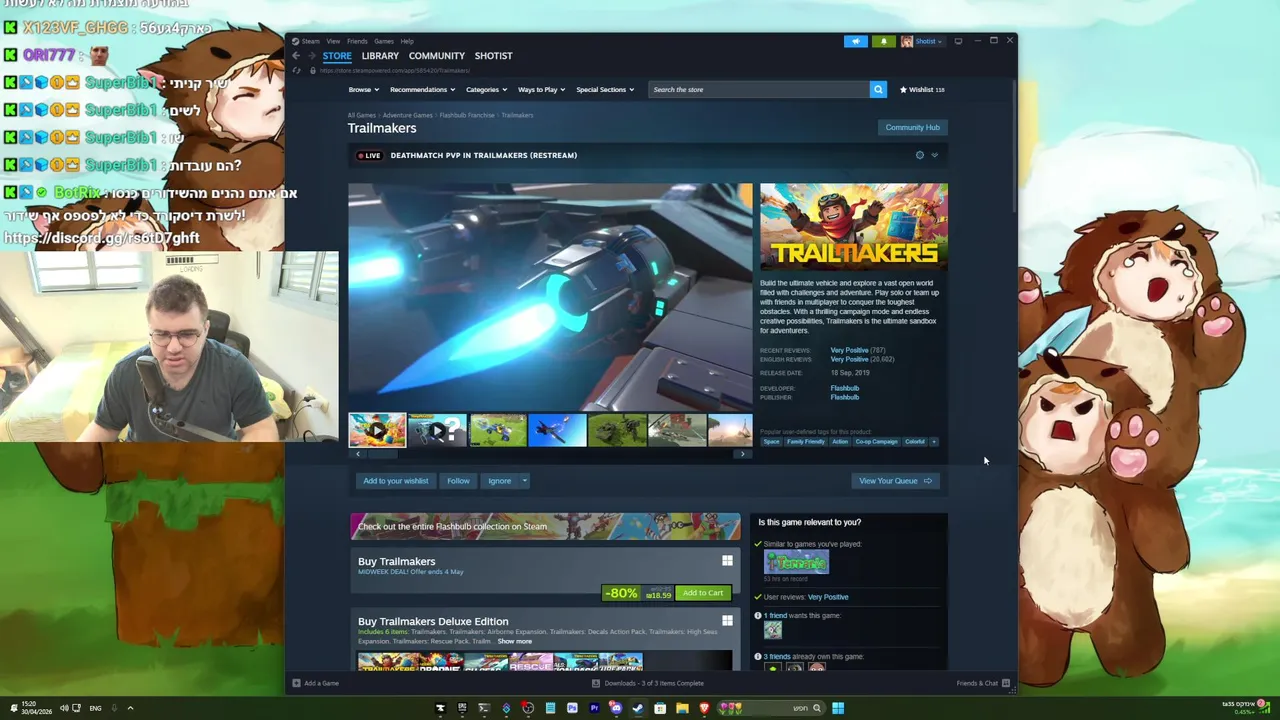Image resolution: width=1280 pixels, height=720 pixels.
Task: Click the Family Friendly tag
Action: tap(806, 441)
